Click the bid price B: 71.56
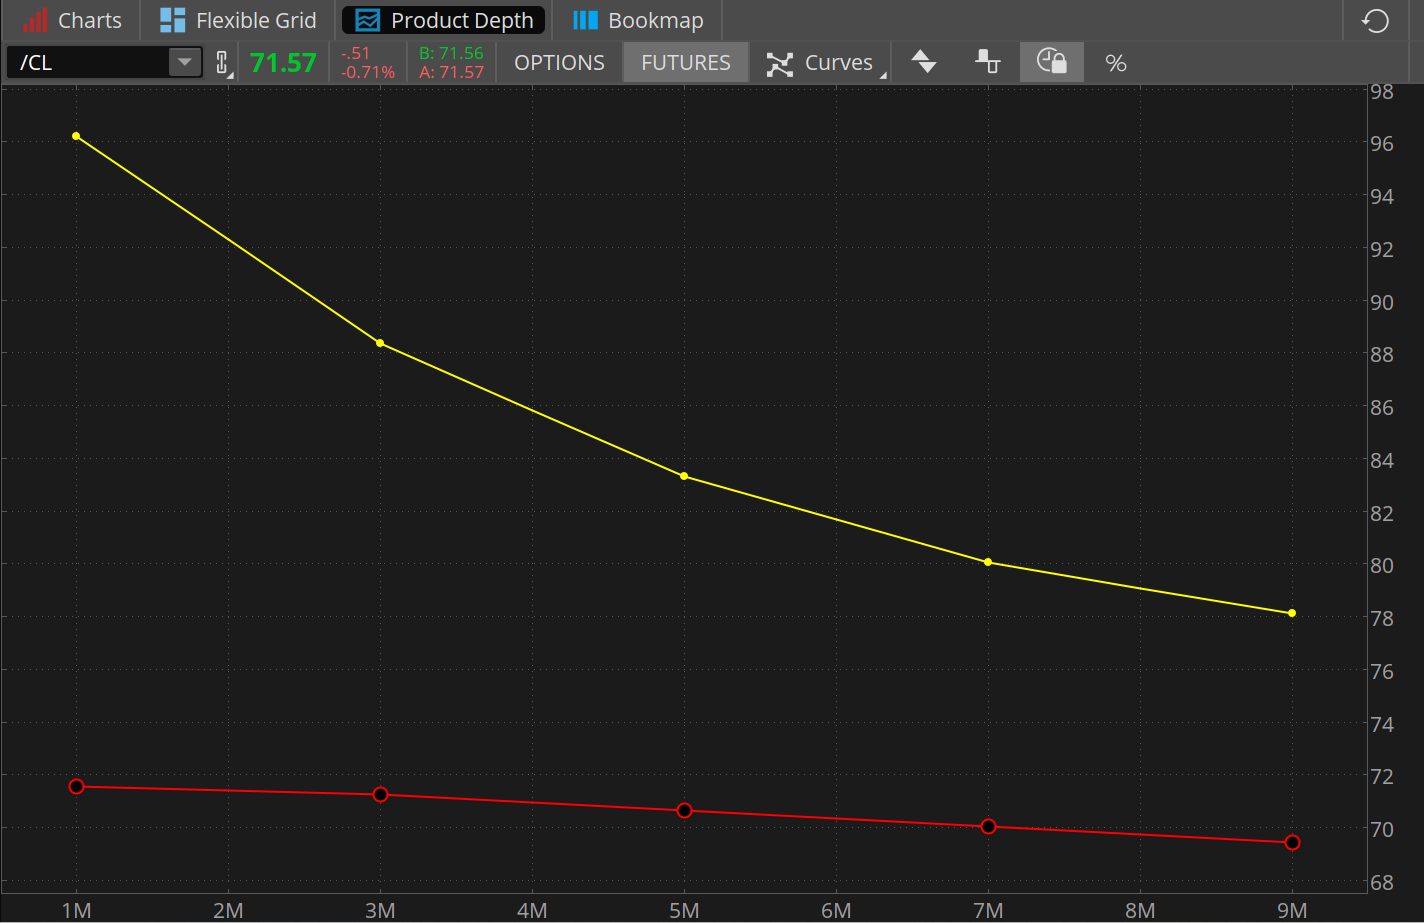1424x923 pixels. click(451, 53)
